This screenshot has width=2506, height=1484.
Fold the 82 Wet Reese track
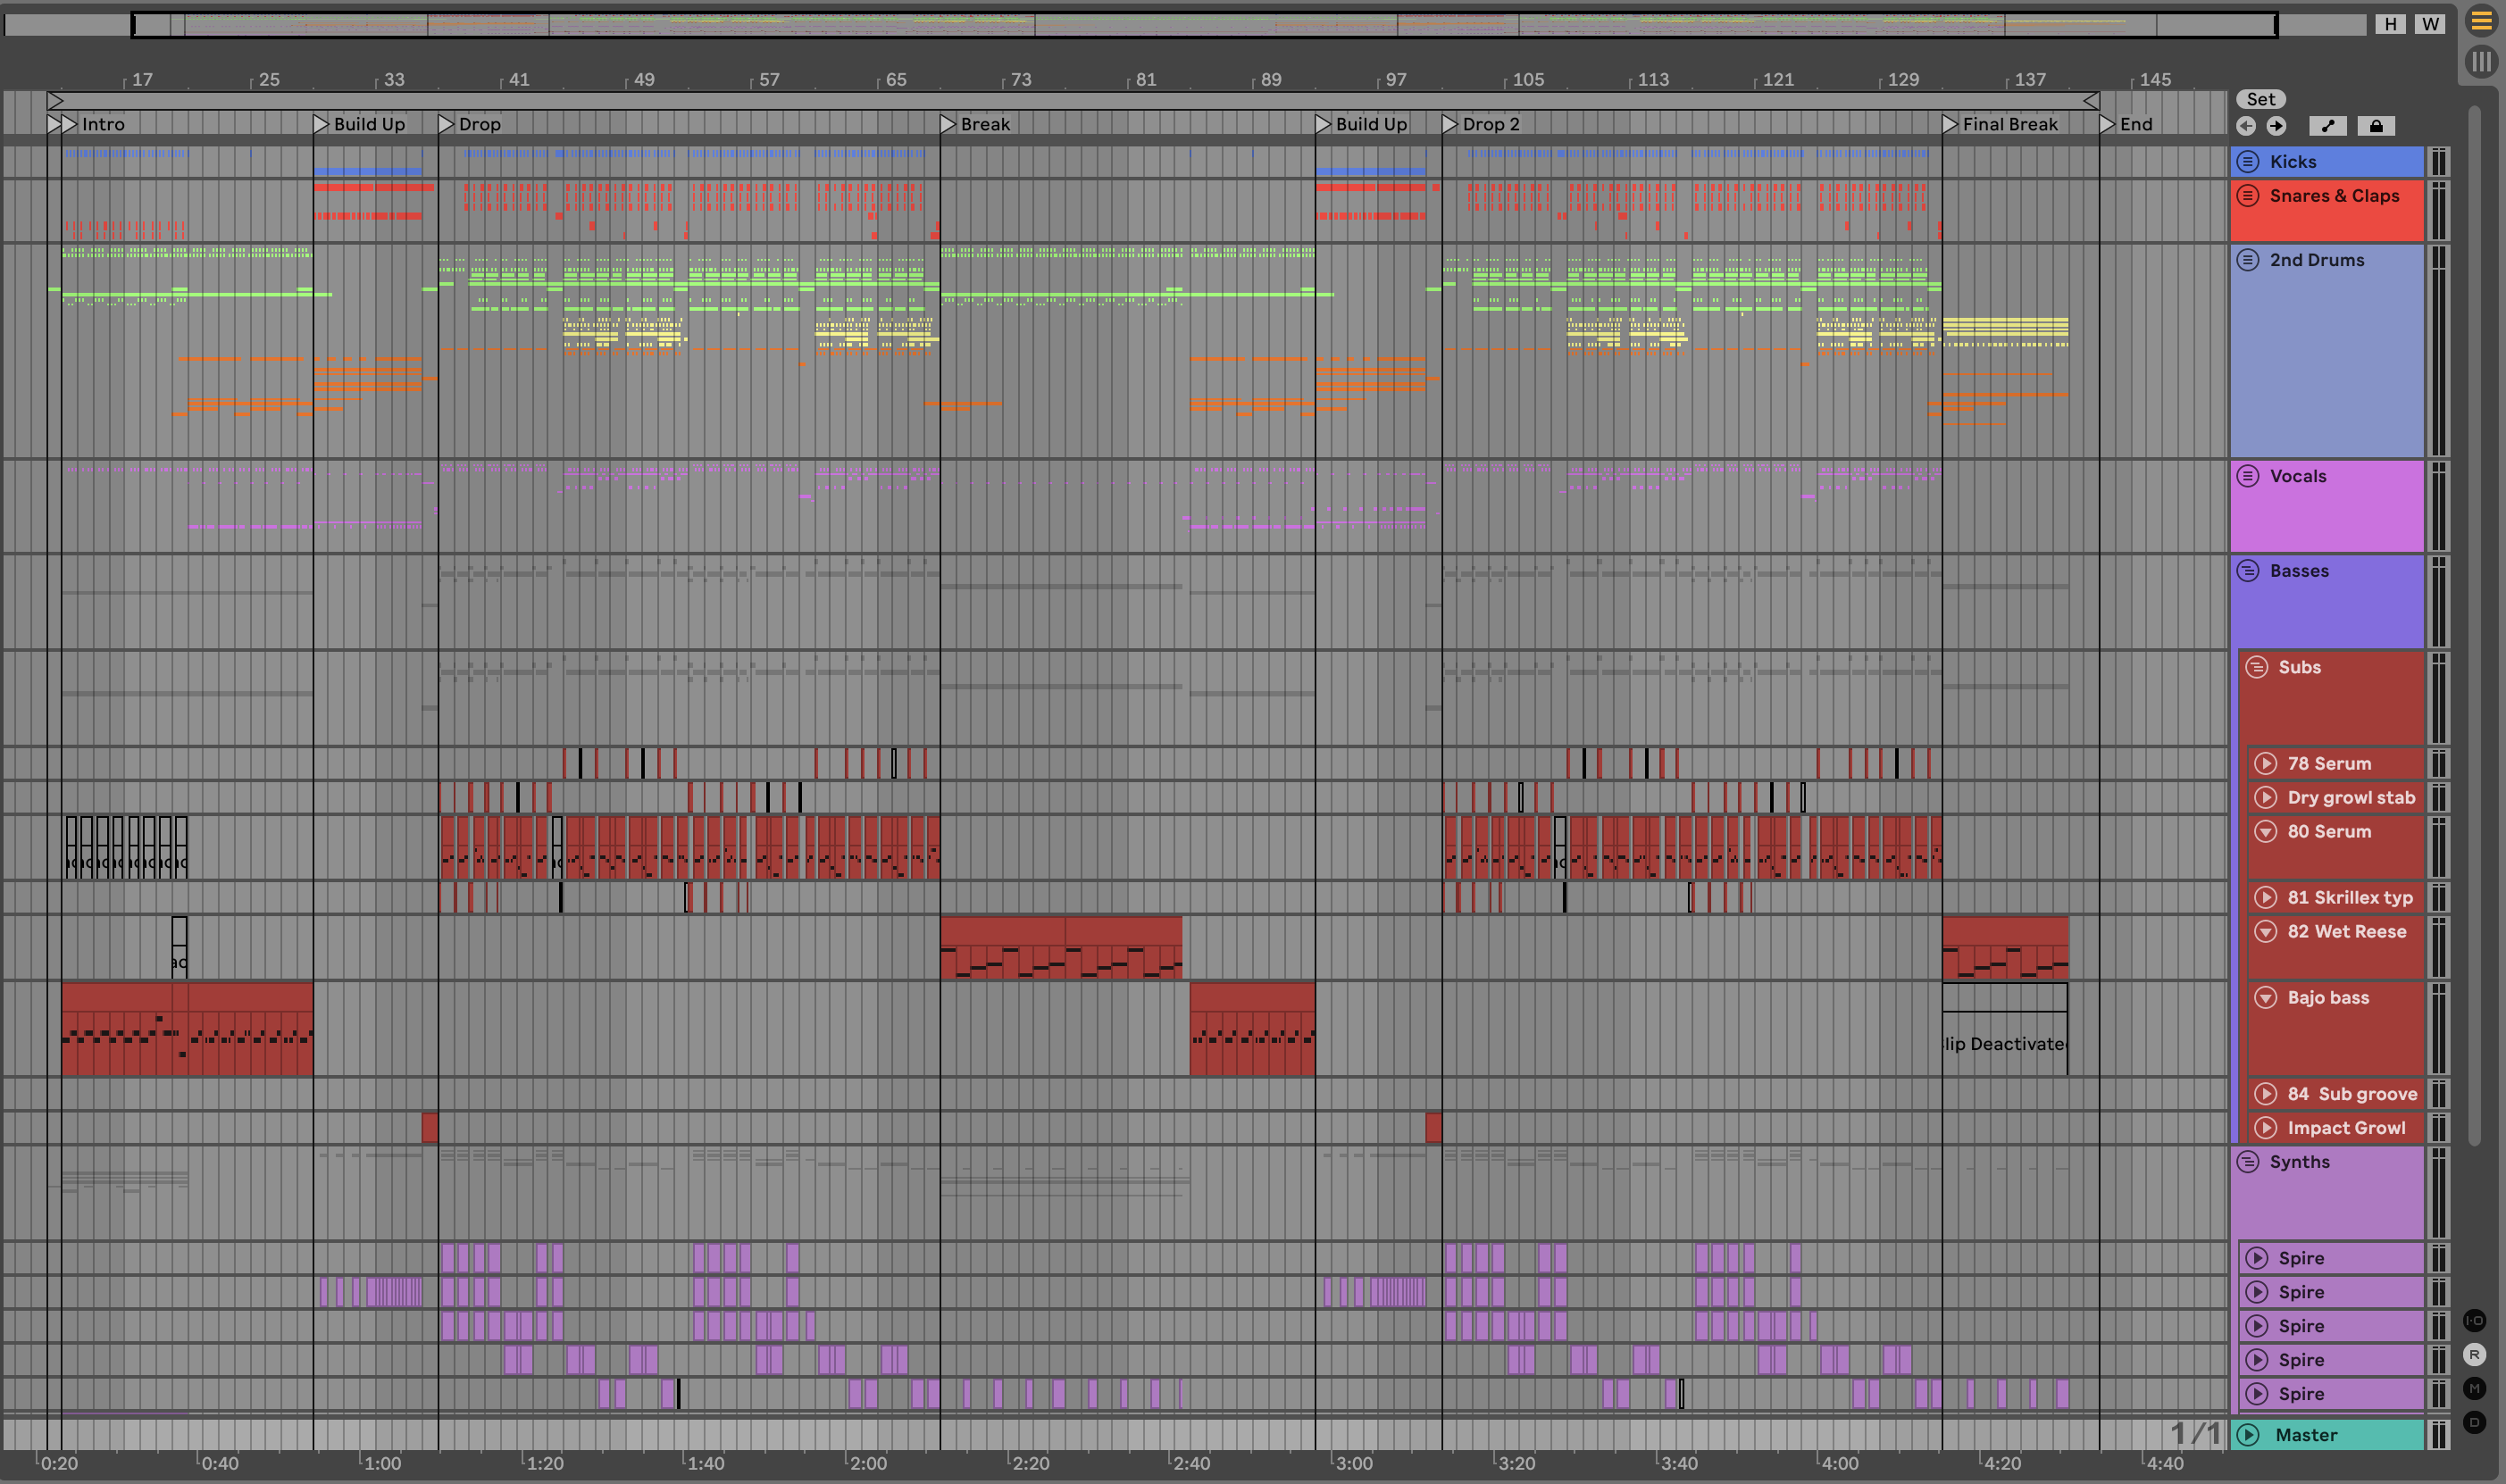click(x=2265, y=932)
